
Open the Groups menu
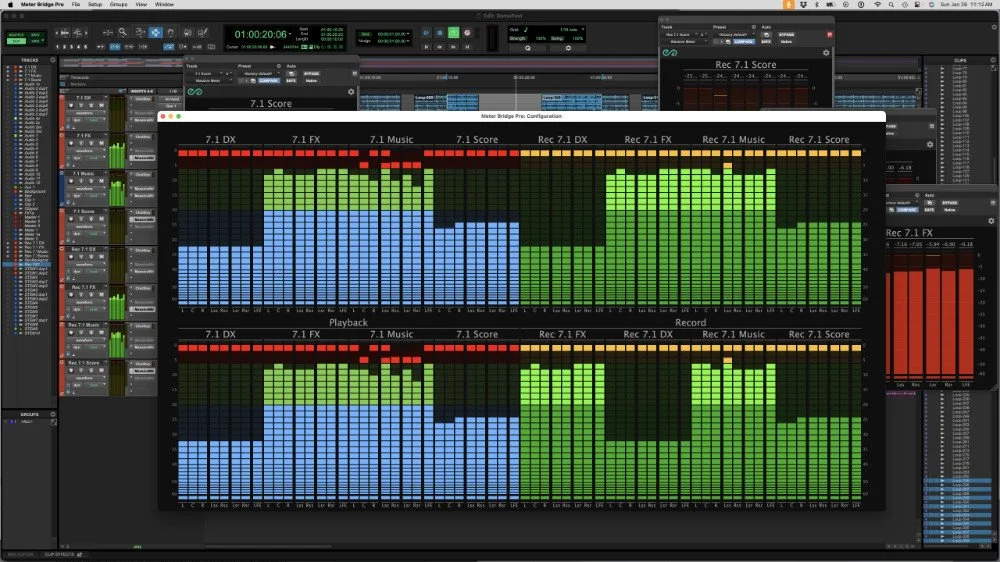[118, 4]
